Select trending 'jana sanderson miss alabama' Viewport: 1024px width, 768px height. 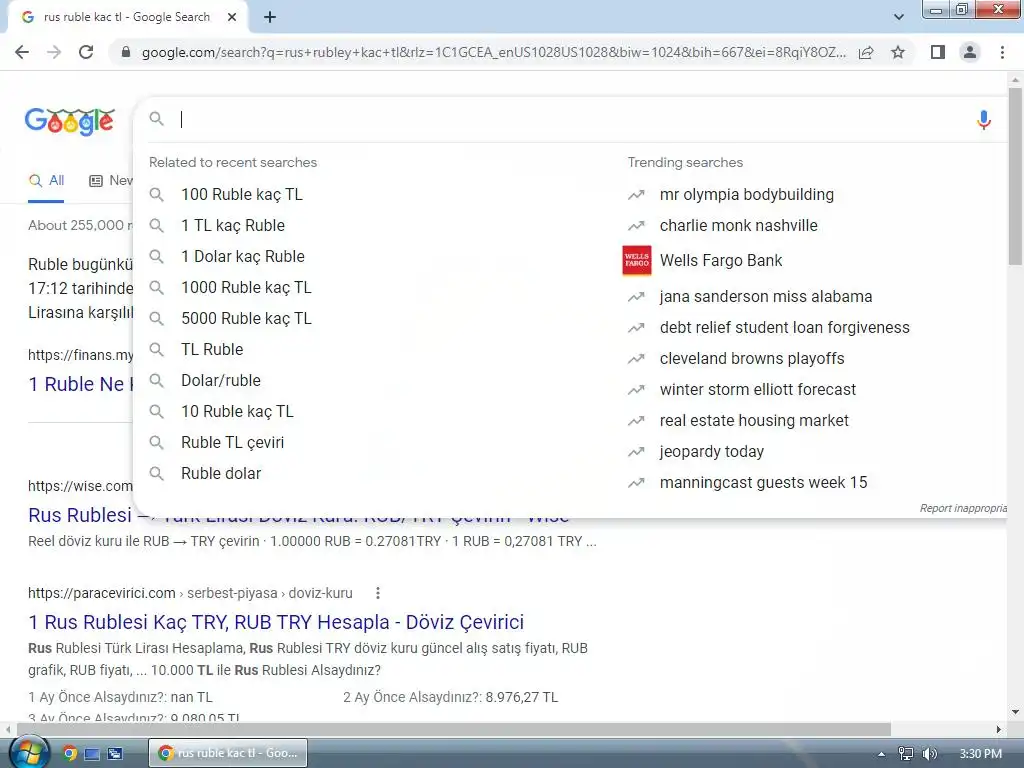[x=765, y=296]
